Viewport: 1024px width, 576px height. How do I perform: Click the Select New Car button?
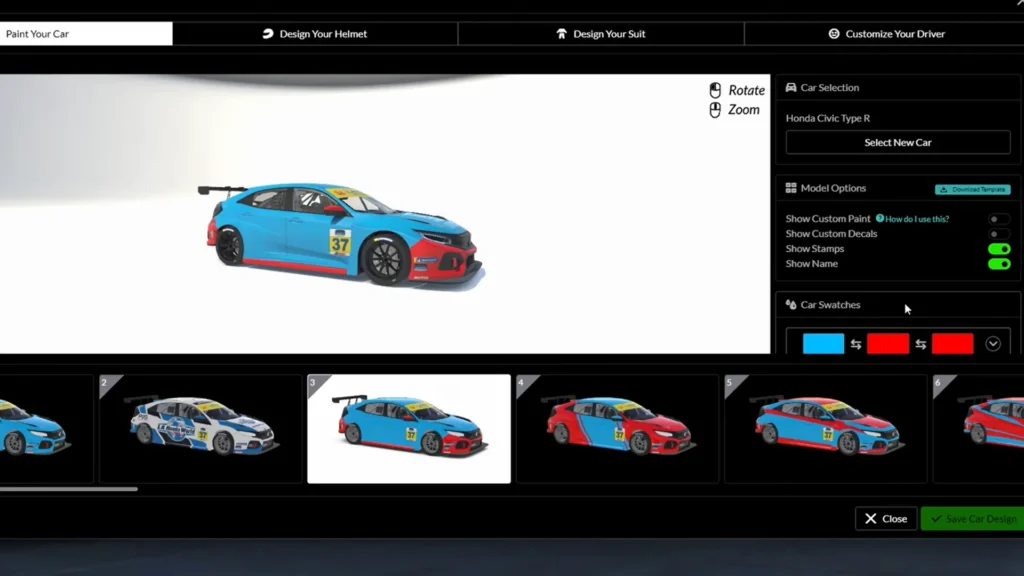[898, 142]
